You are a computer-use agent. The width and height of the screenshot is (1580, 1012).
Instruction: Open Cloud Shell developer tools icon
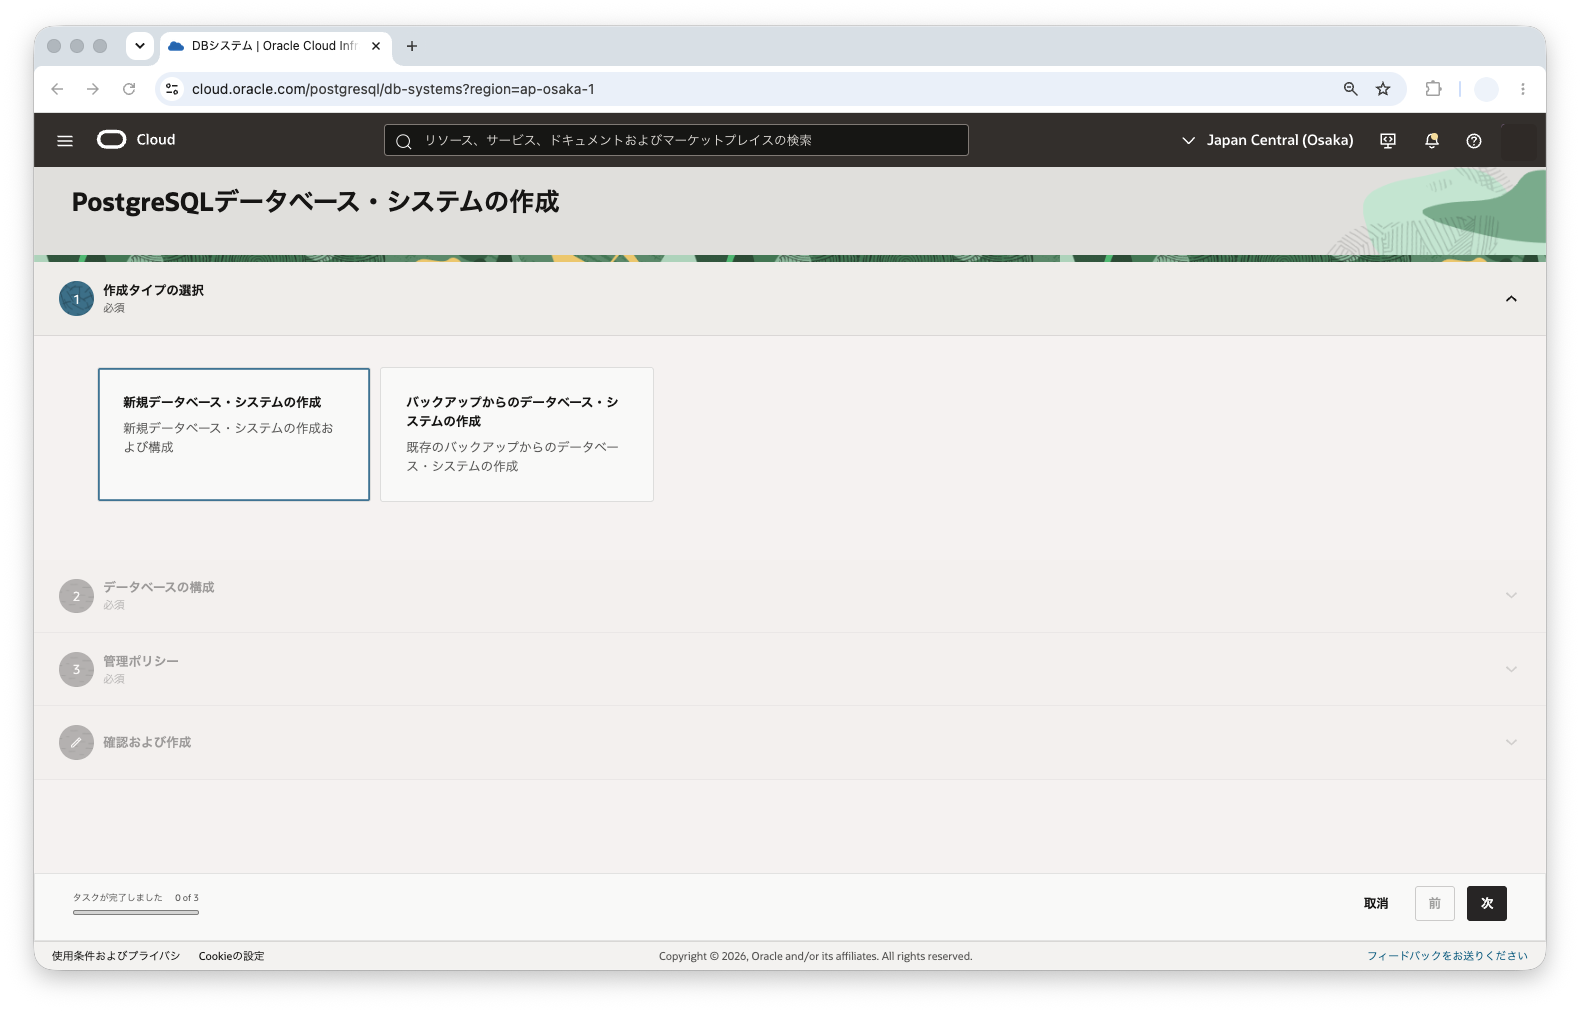1388,141
